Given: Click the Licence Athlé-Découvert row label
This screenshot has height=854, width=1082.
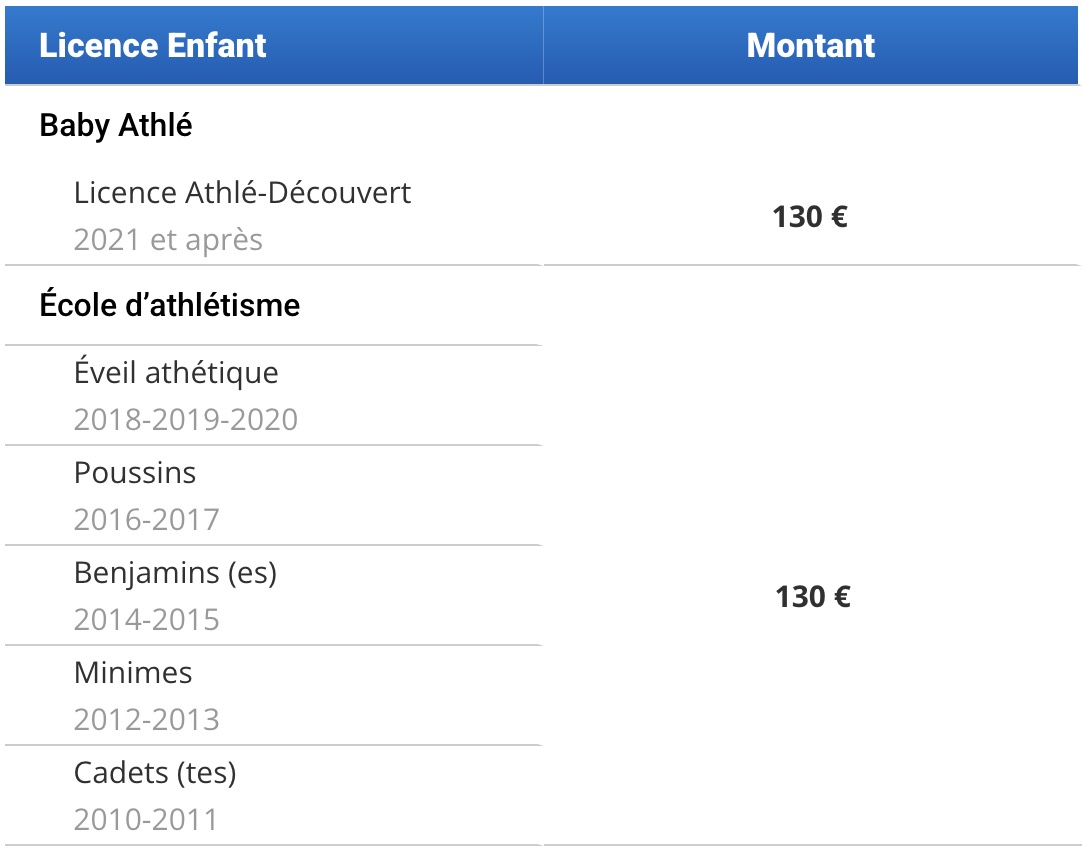Looking at the screenshot, I should (x=242, y=192).
